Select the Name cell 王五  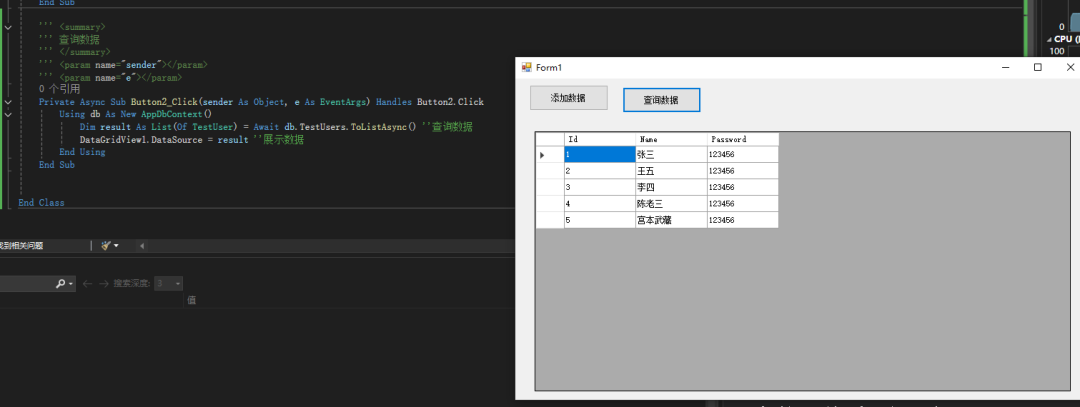(671, 171)
